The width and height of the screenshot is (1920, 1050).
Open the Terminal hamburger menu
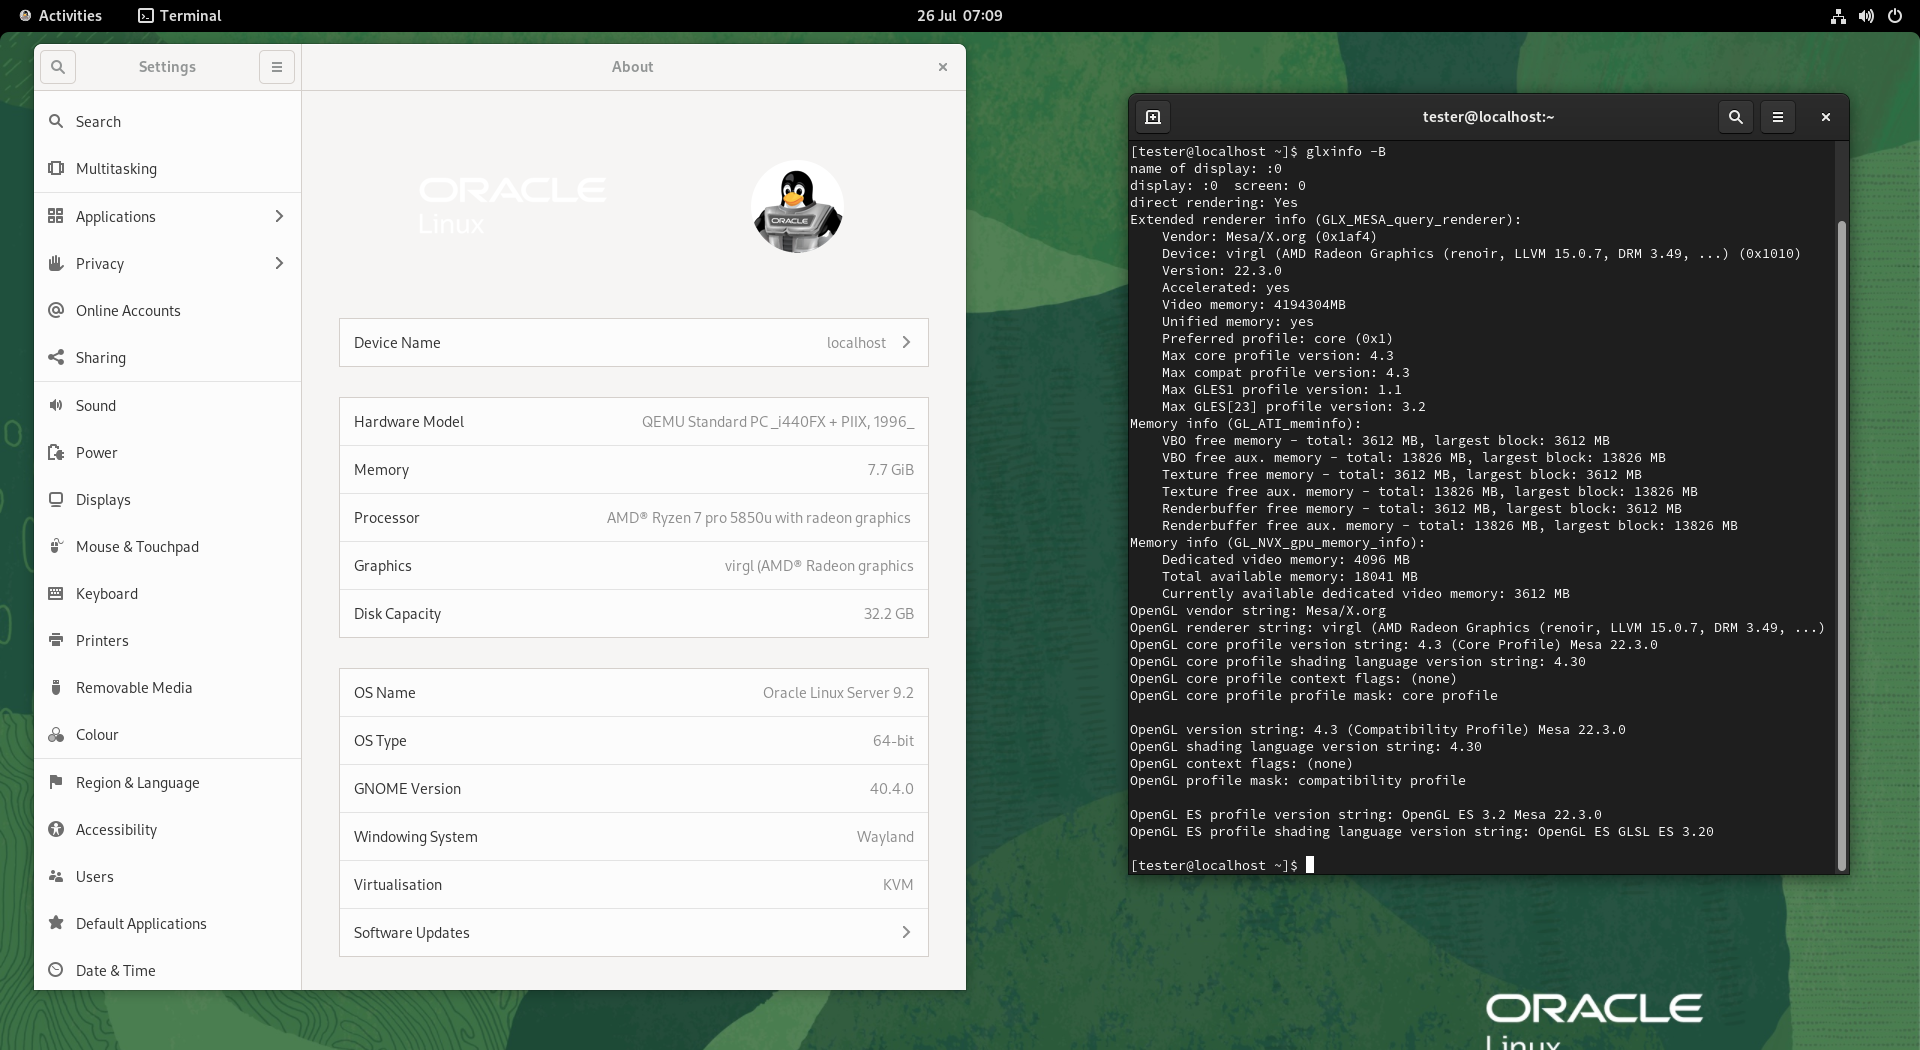click(1778, 117)
